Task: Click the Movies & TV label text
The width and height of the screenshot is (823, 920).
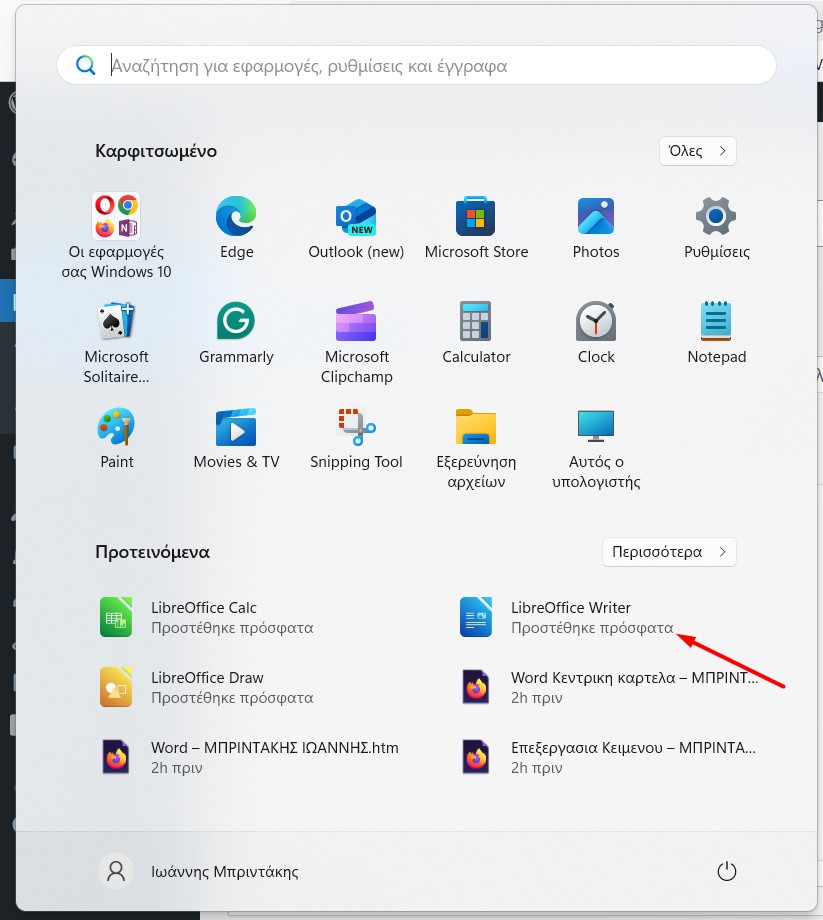Action: tap(236, 462)
